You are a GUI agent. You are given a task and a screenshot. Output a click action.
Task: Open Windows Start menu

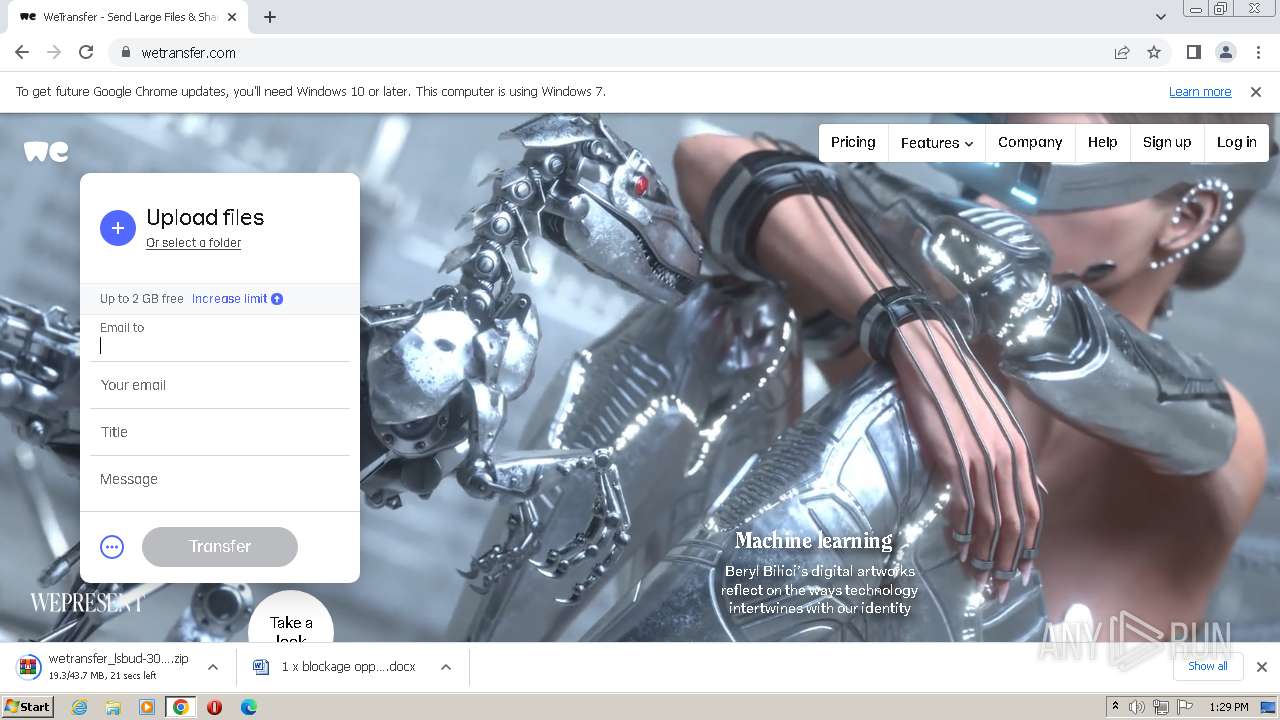coord(27,707)
